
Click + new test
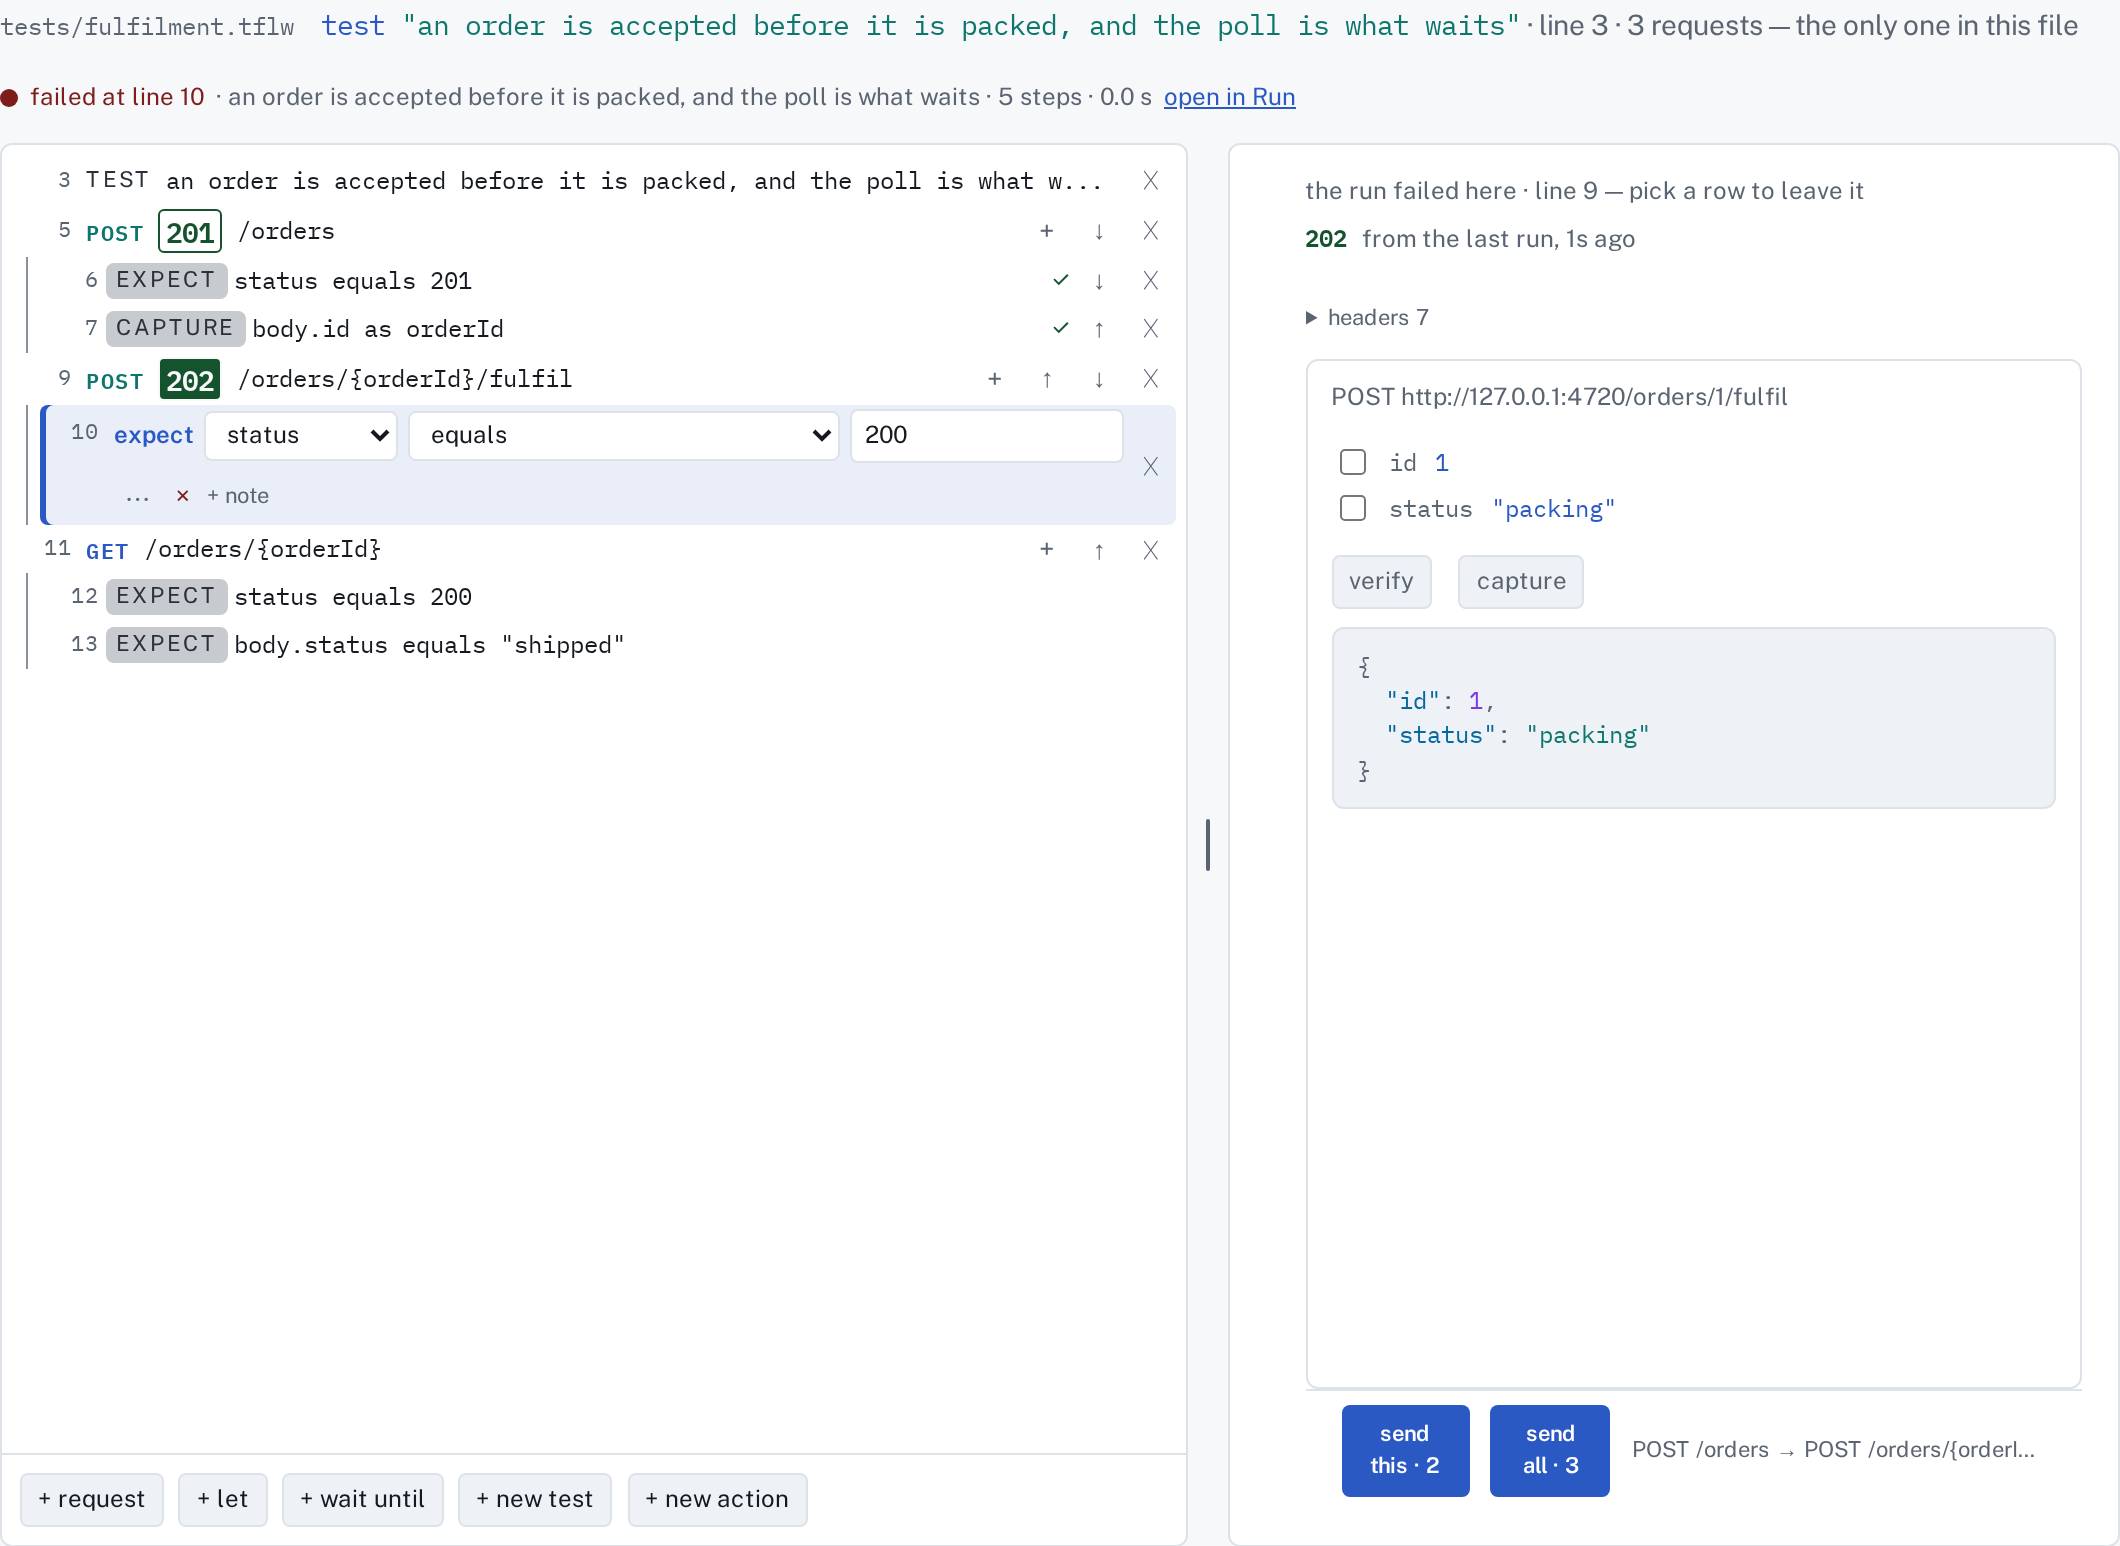click(x=534, y=1499)
